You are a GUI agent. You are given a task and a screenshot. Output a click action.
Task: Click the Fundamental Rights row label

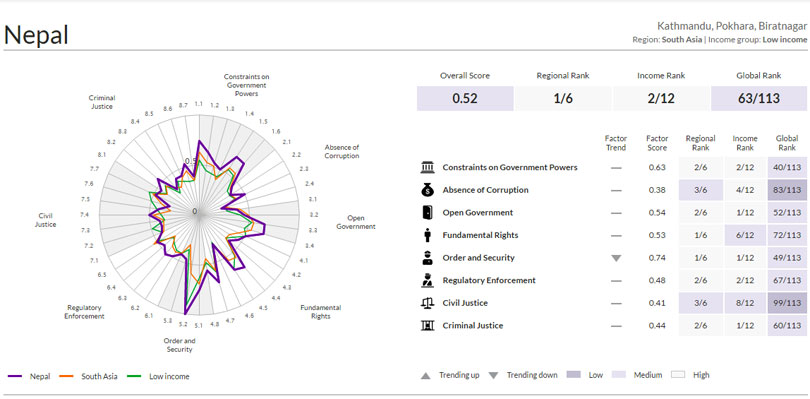480,235
